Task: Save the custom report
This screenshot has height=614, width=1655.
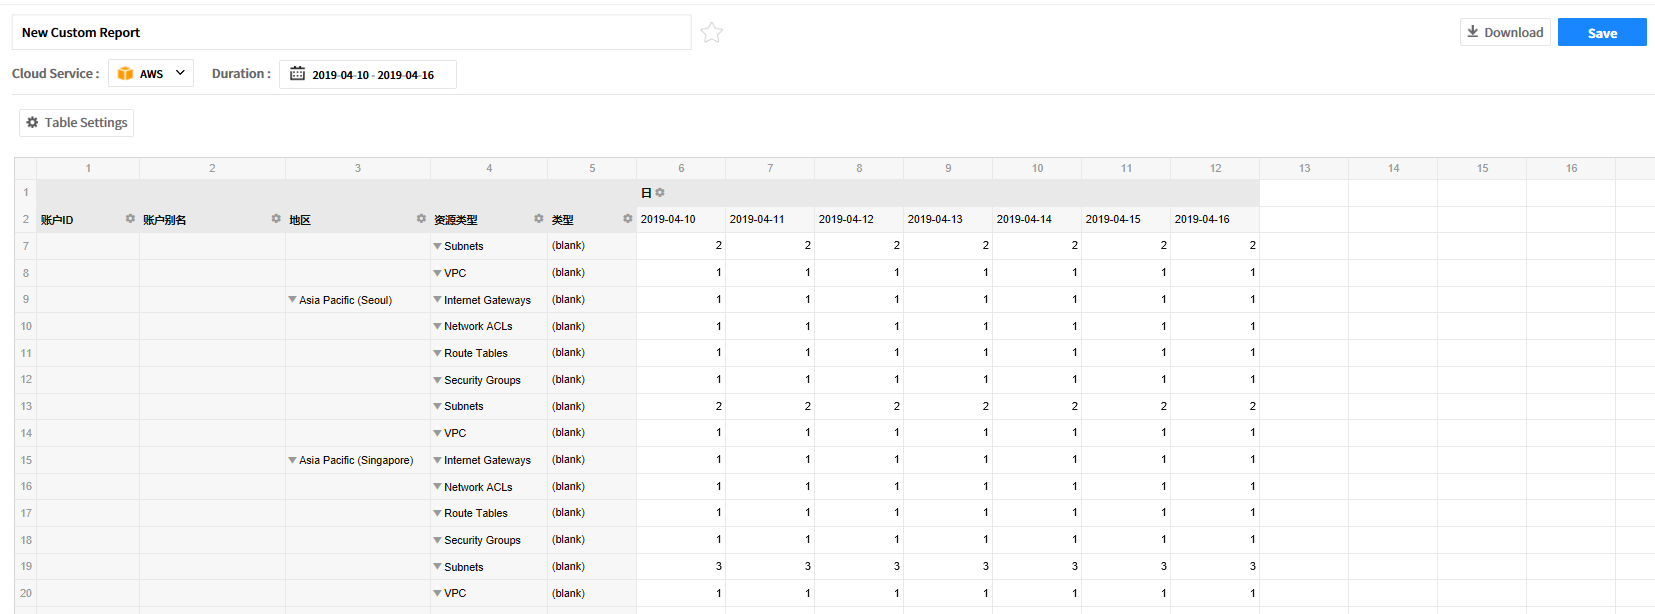Action: pos(1601,33)
